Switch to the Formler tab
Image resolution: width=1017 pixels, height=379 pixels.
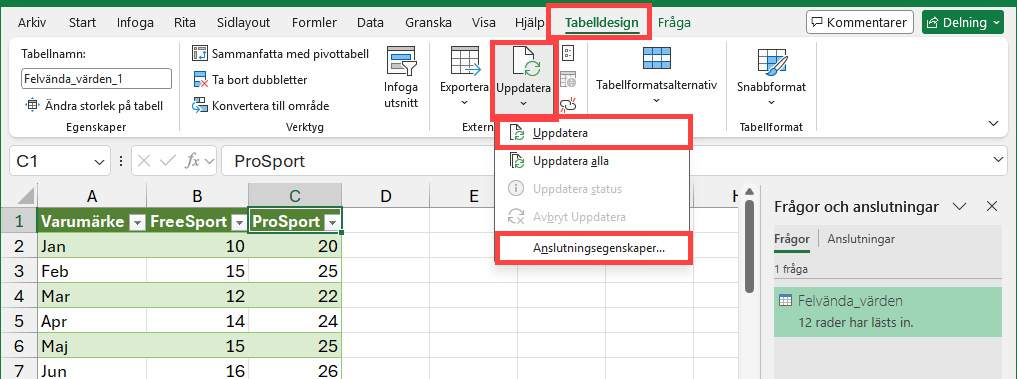[x=315, y=23]
